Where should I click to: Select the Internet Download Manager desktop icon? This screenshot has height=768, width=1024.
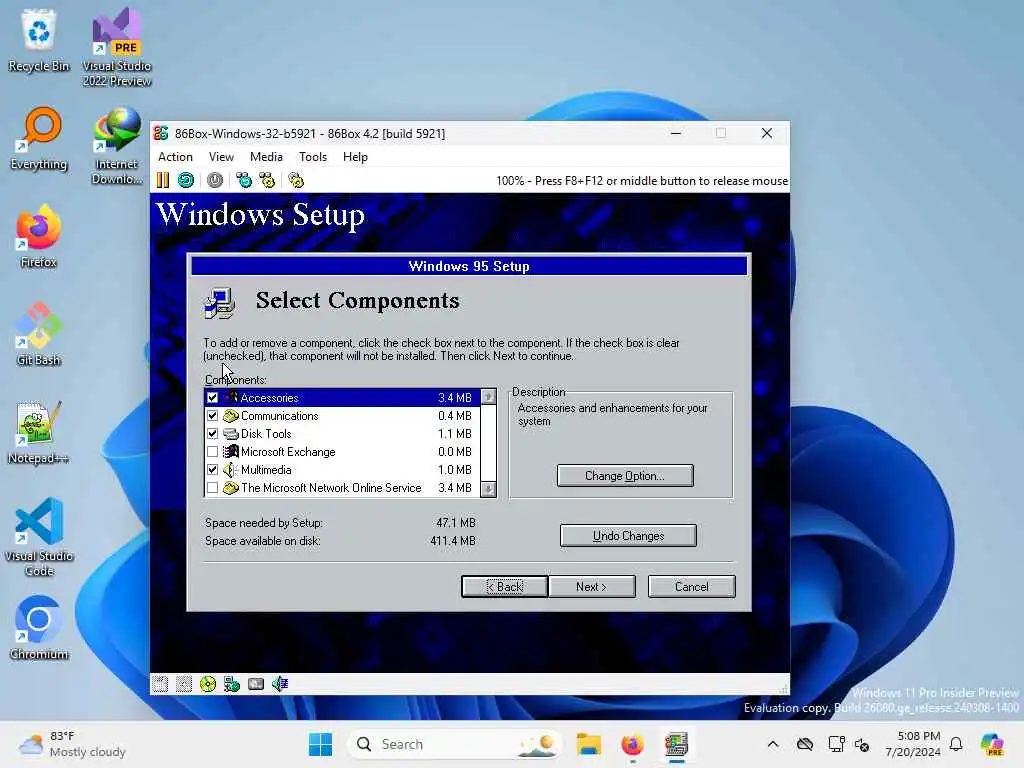(117, 145)
